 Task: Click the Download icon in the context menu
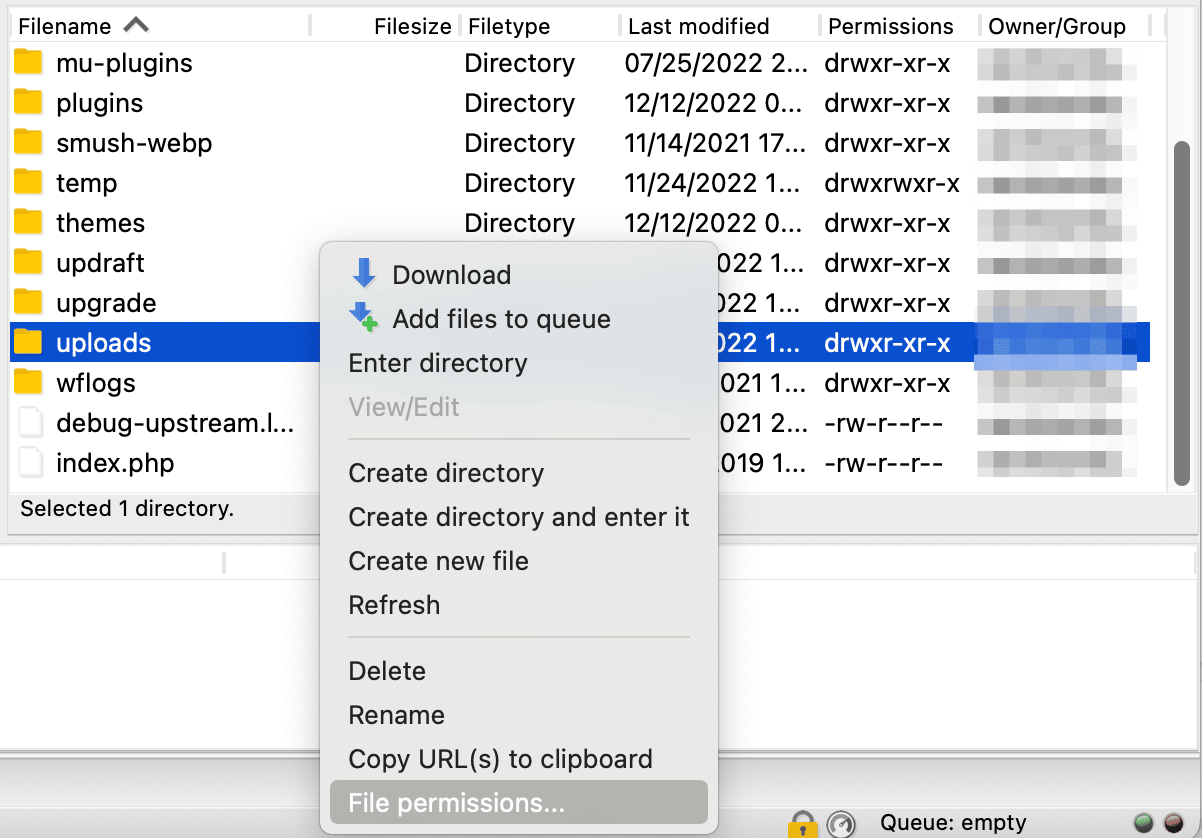(x=365, y=274)
